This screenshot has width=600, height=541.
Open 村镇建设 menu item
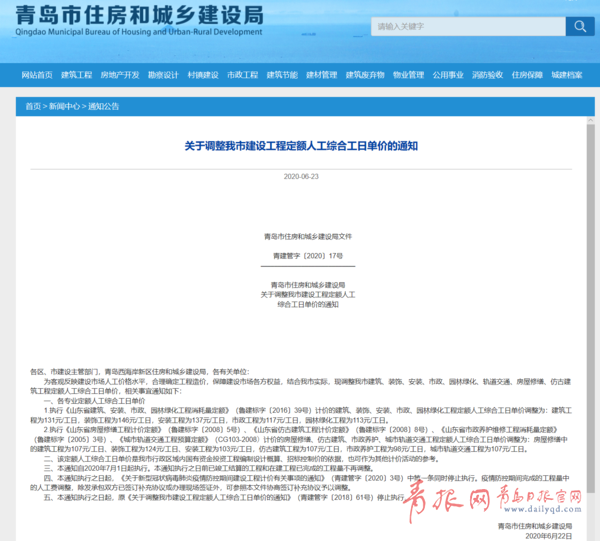coord(203,75)
